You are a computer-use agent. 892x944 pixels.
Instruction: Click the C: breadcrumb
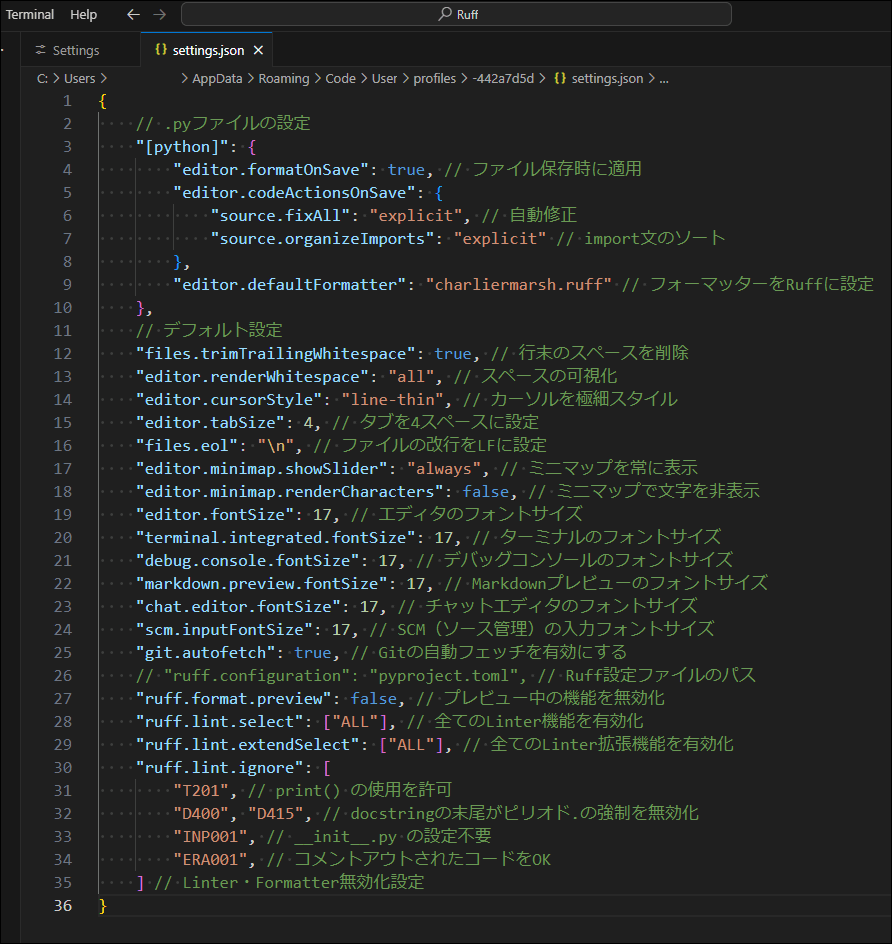(x=42, y=79)
